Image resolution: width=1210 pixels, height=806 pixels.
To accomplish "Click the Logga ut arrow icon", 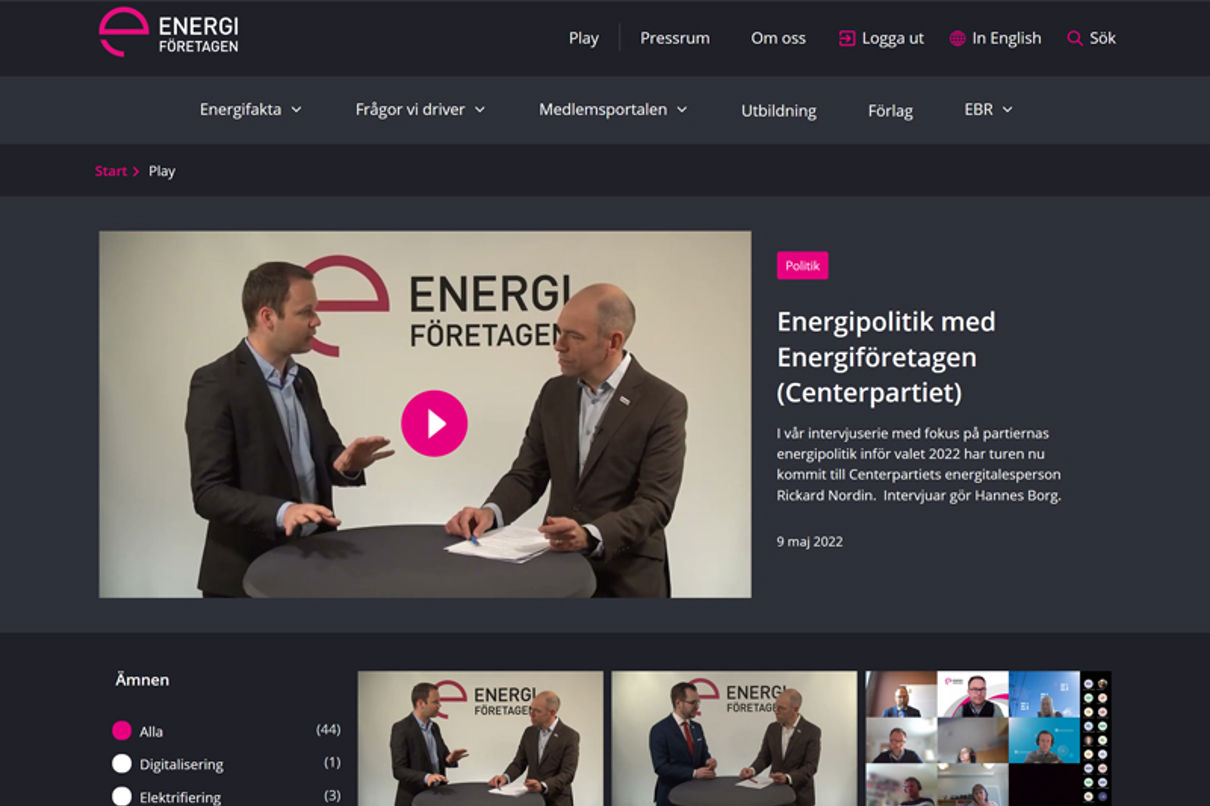I will point(847,38).
